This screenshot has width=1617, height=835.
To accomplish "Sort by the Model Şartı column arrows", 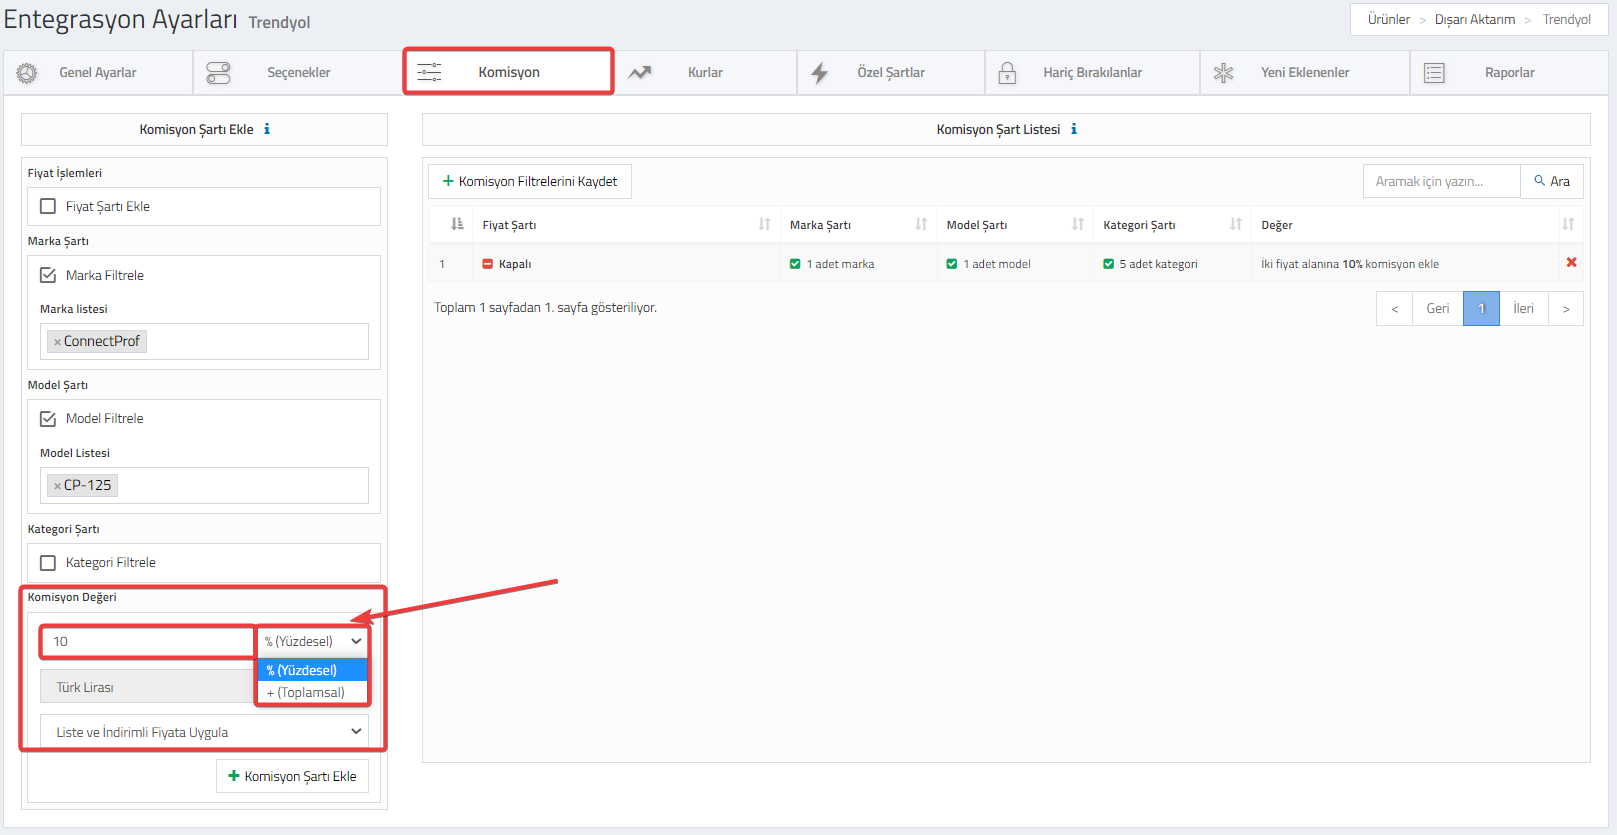I will [x=1078, y=224].
